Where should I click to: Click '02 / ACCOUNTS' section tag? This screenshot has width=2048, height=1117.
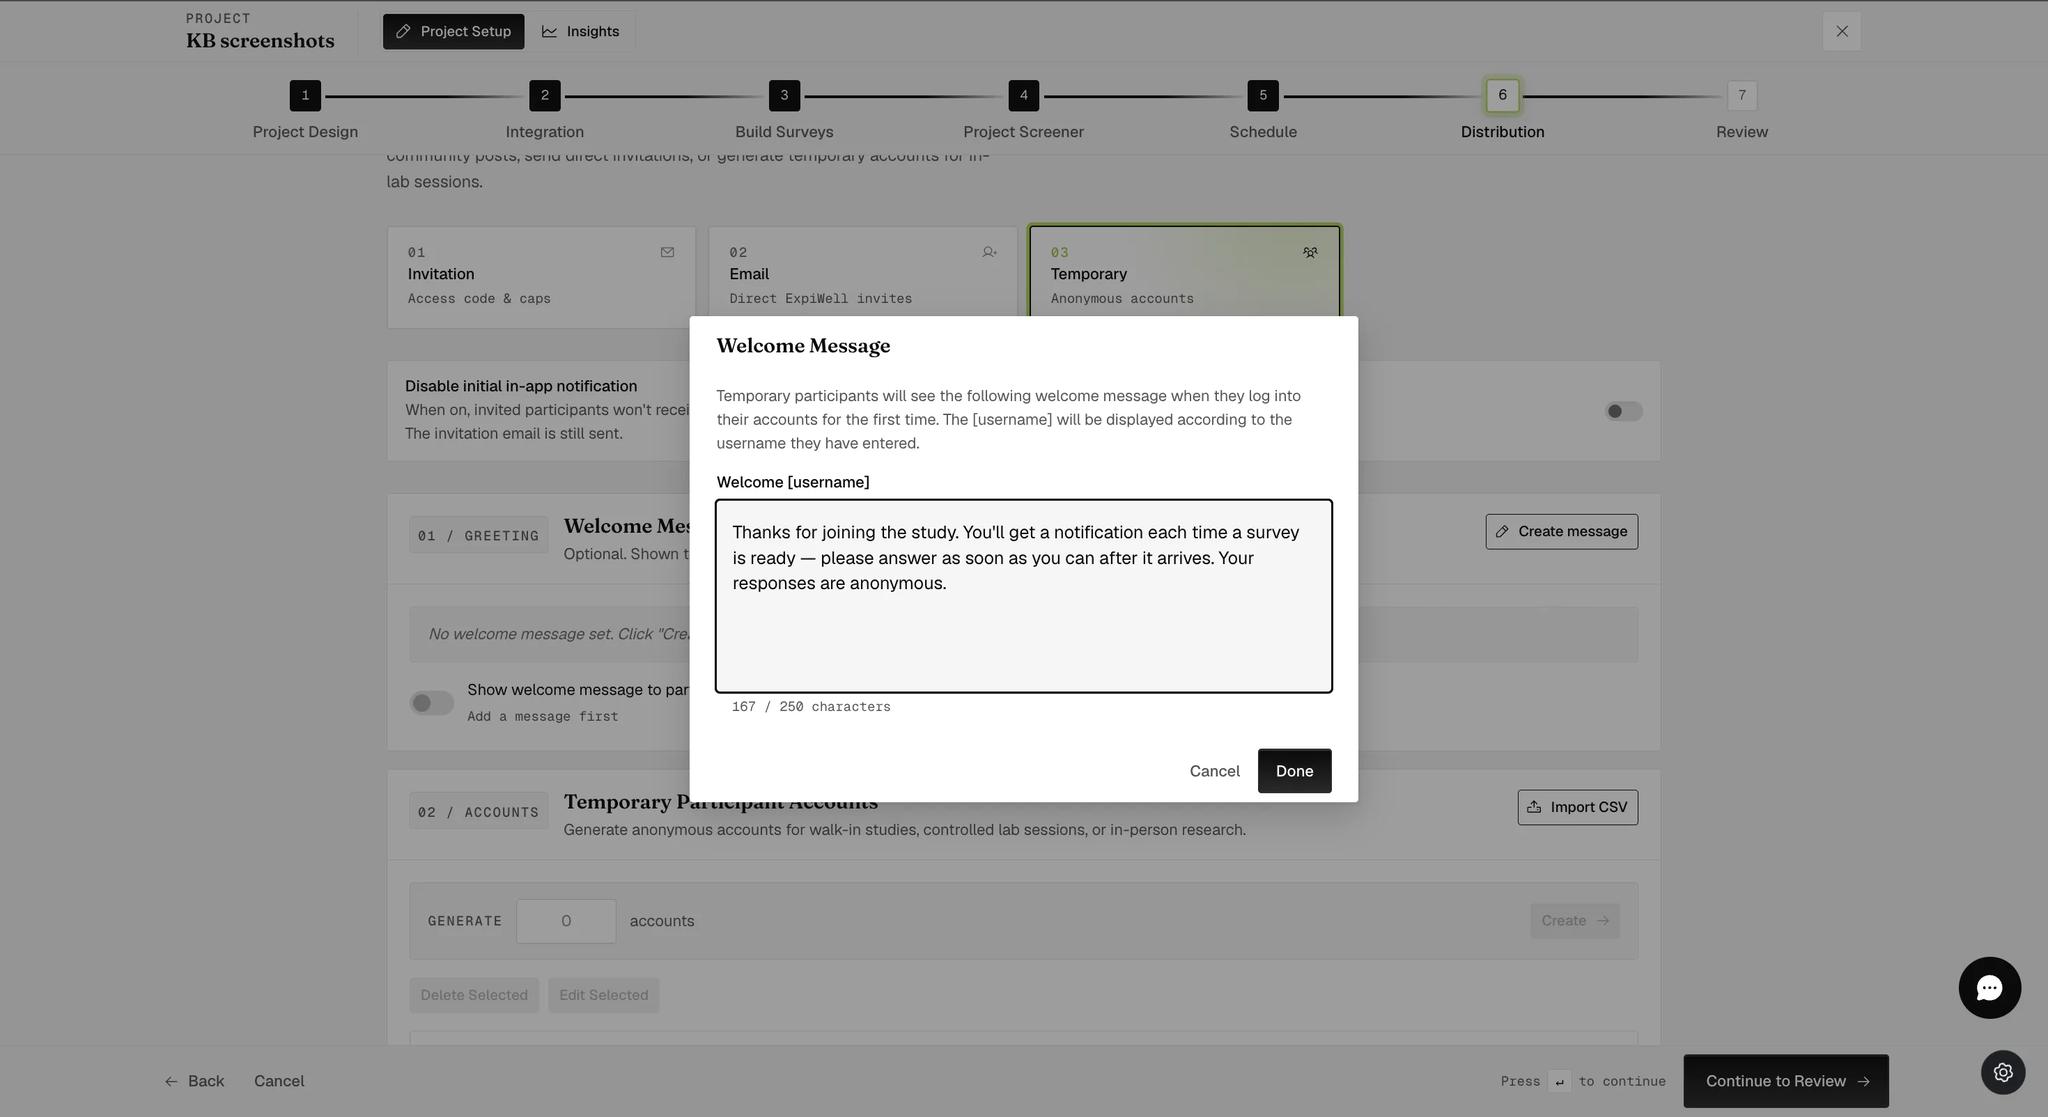tap(478, 812)
